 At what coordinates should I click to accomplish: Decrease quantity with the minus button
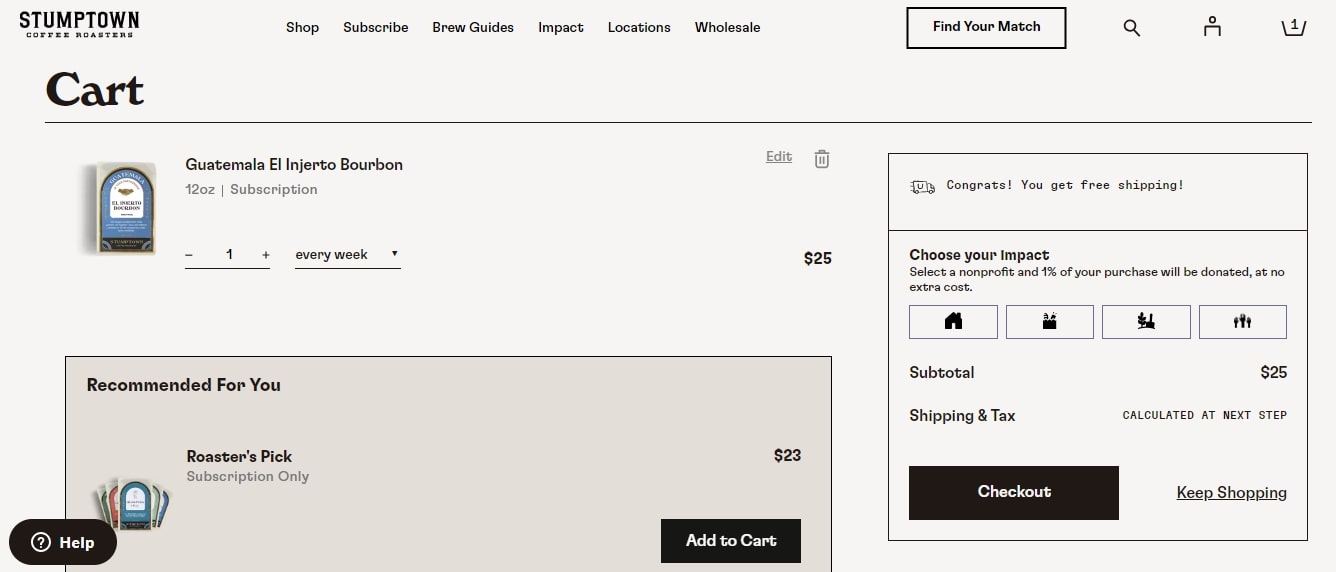click(x=189, y=255)
